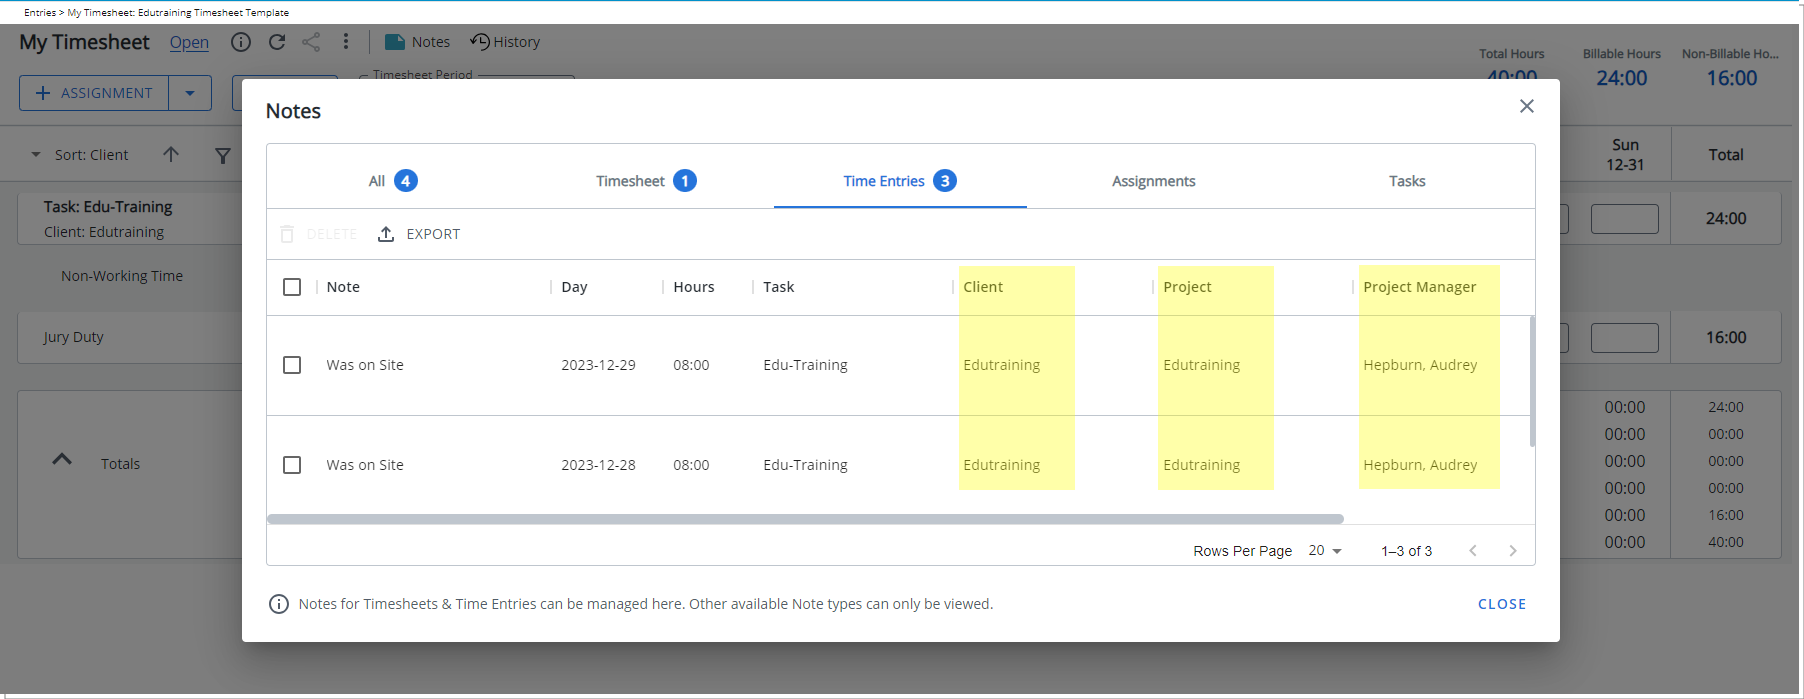Click the horizontal scrollbar in notes table
1804x699 pixels.
pos(805,519)
